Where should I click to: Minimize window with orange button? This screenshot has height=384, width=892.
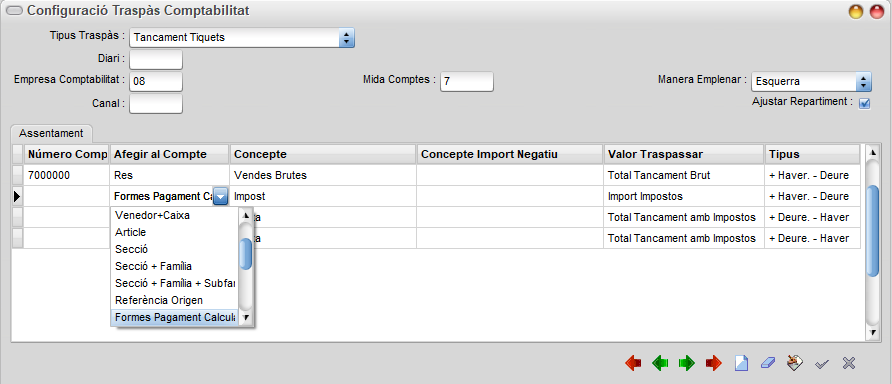856,11
